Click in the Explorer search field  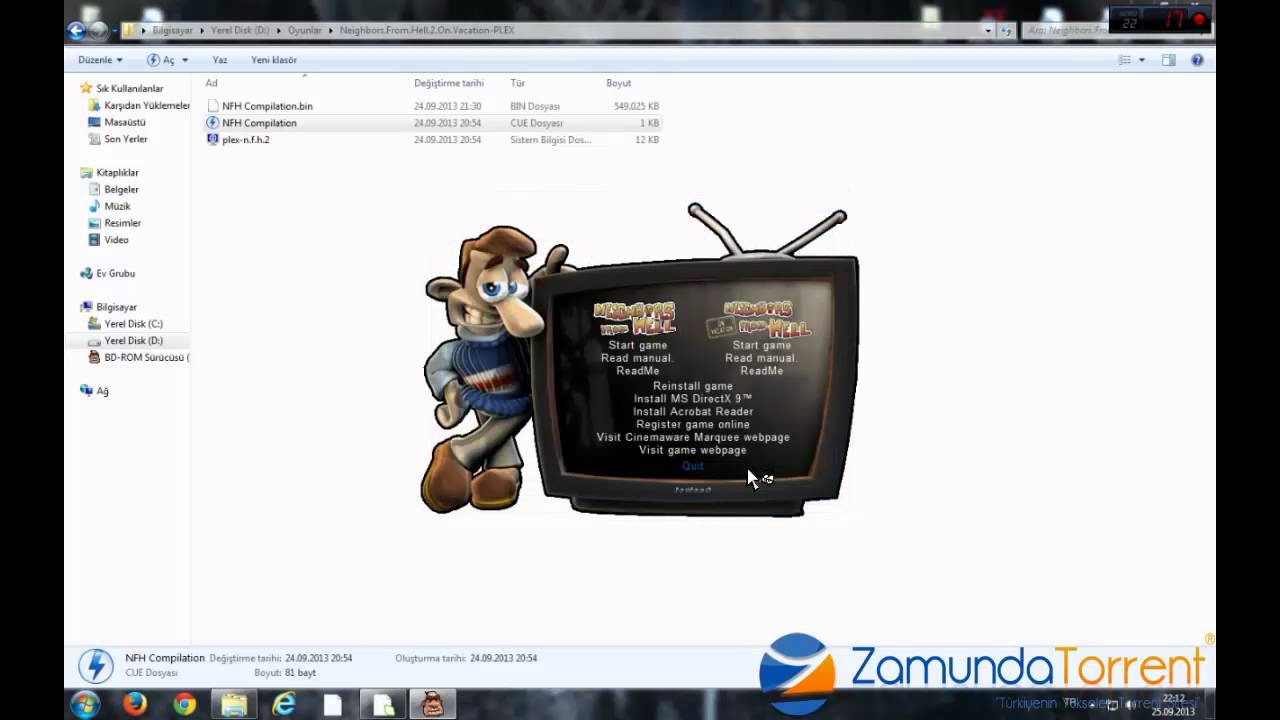(1068, 30)
